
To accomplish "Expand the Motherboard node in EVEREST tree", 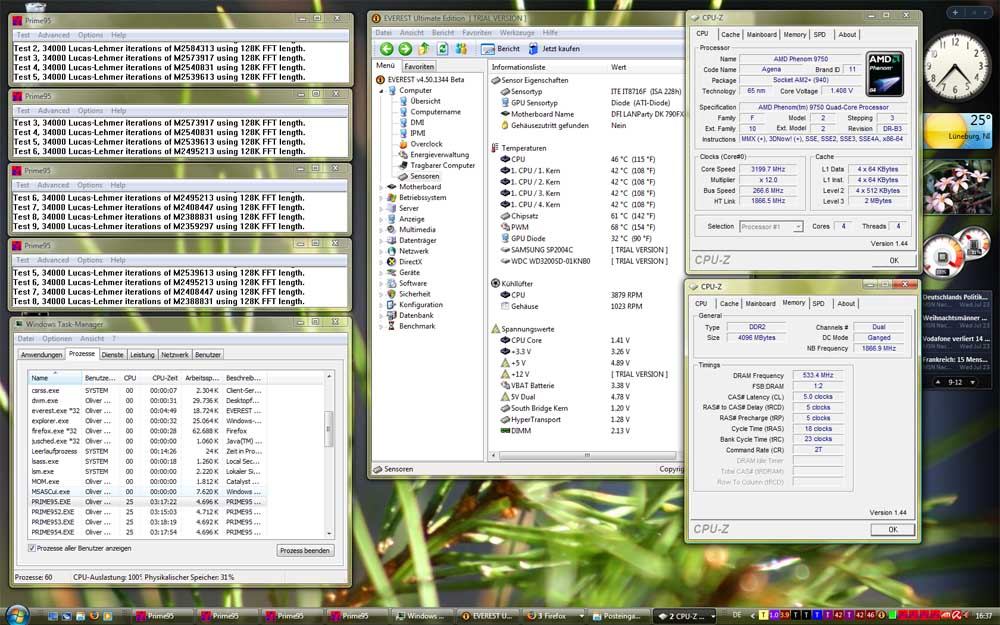I will [381, 188].
